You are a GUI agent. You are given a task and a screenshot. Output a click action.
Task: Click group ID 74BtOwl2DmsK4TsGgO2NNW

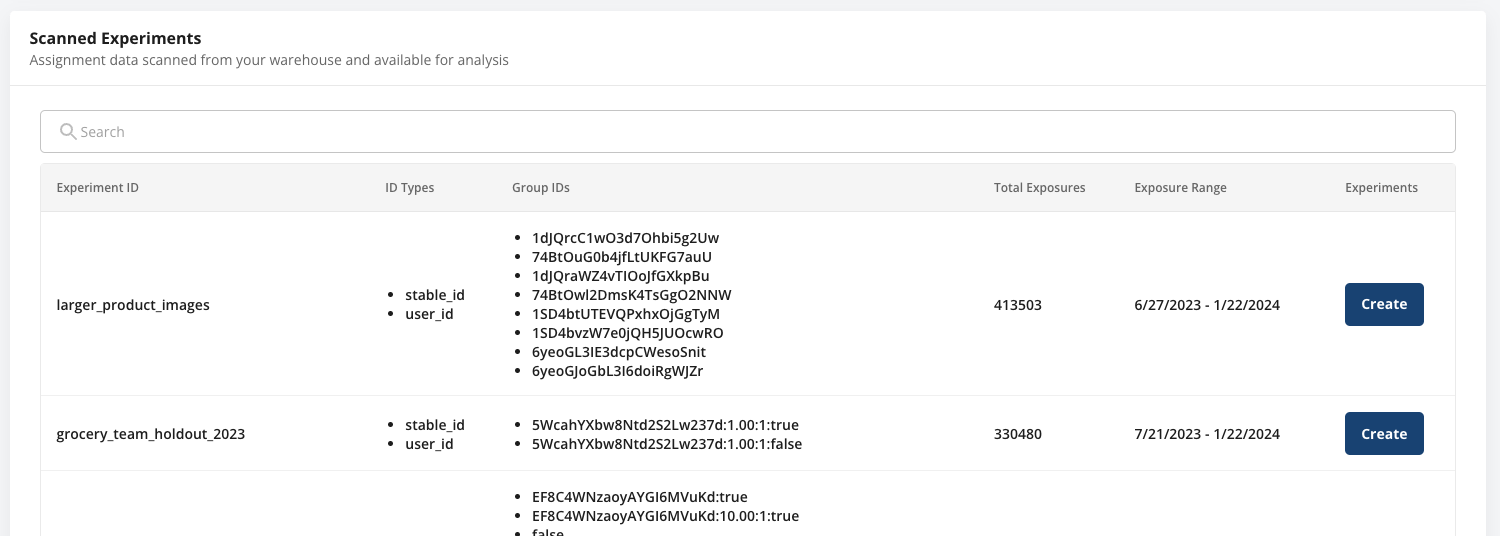click(632, 295)
